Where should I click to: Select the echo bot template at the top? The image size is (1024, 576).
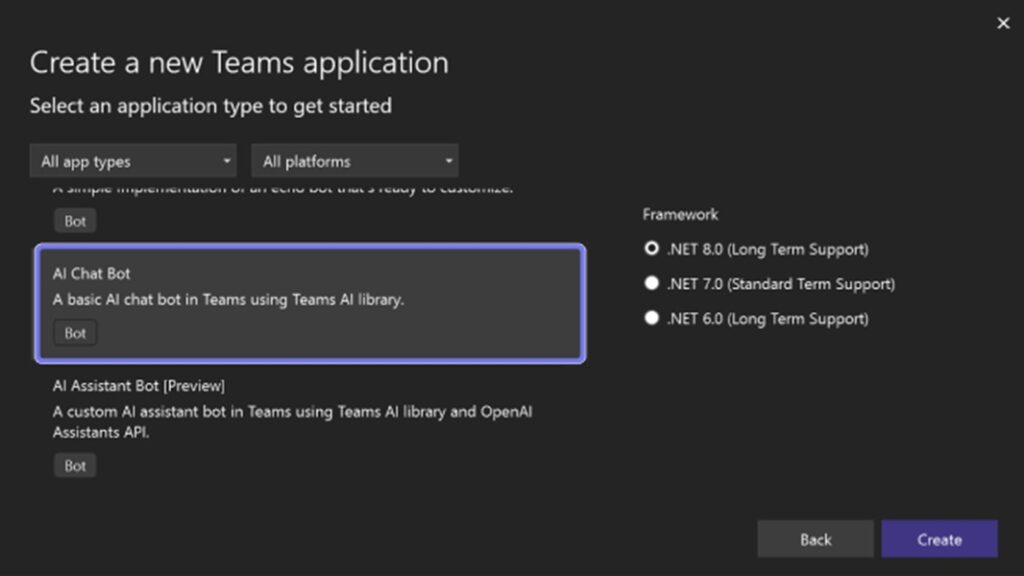(x=313, y=200)
